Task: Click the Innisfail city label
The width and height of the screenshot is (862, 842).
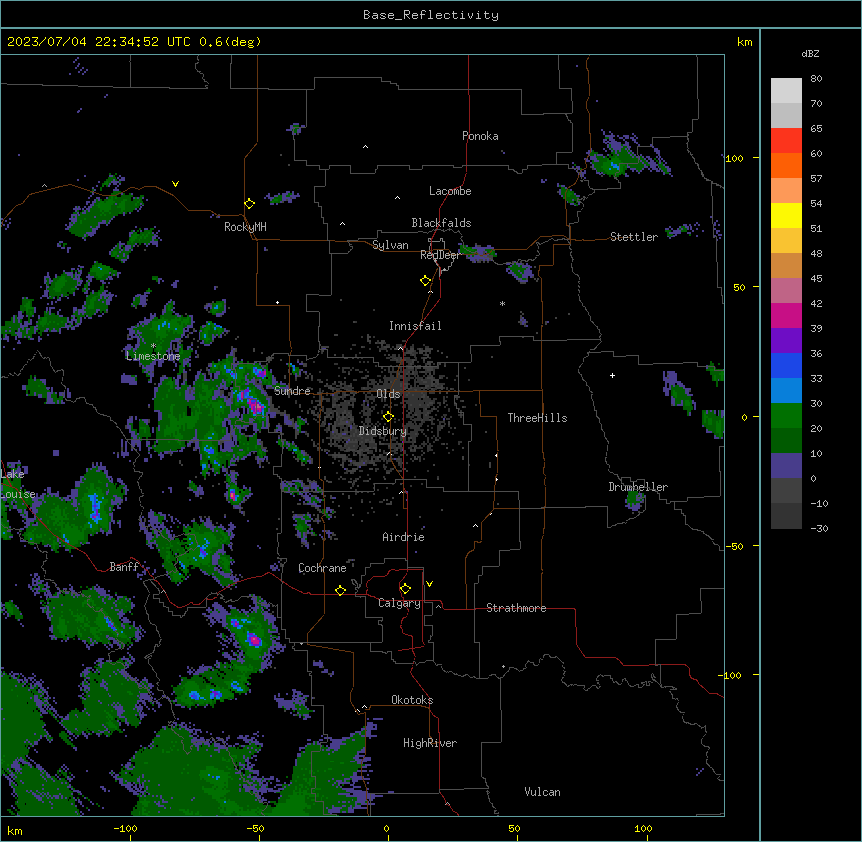Action: tap(415, 326)
